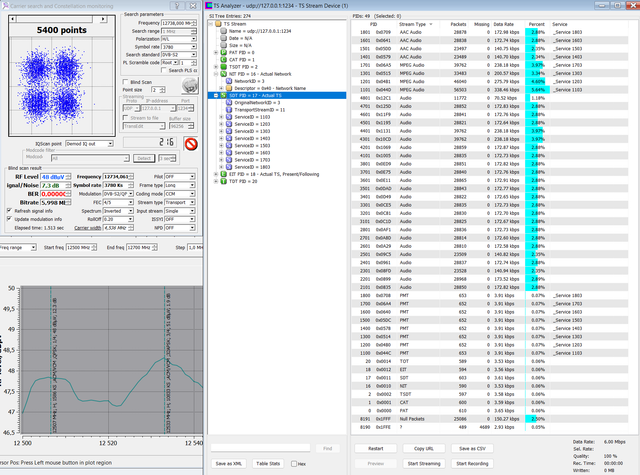Uncheck Update modulation info
The width and height of the screenshot is (640, 475).
tap(9, 219)
